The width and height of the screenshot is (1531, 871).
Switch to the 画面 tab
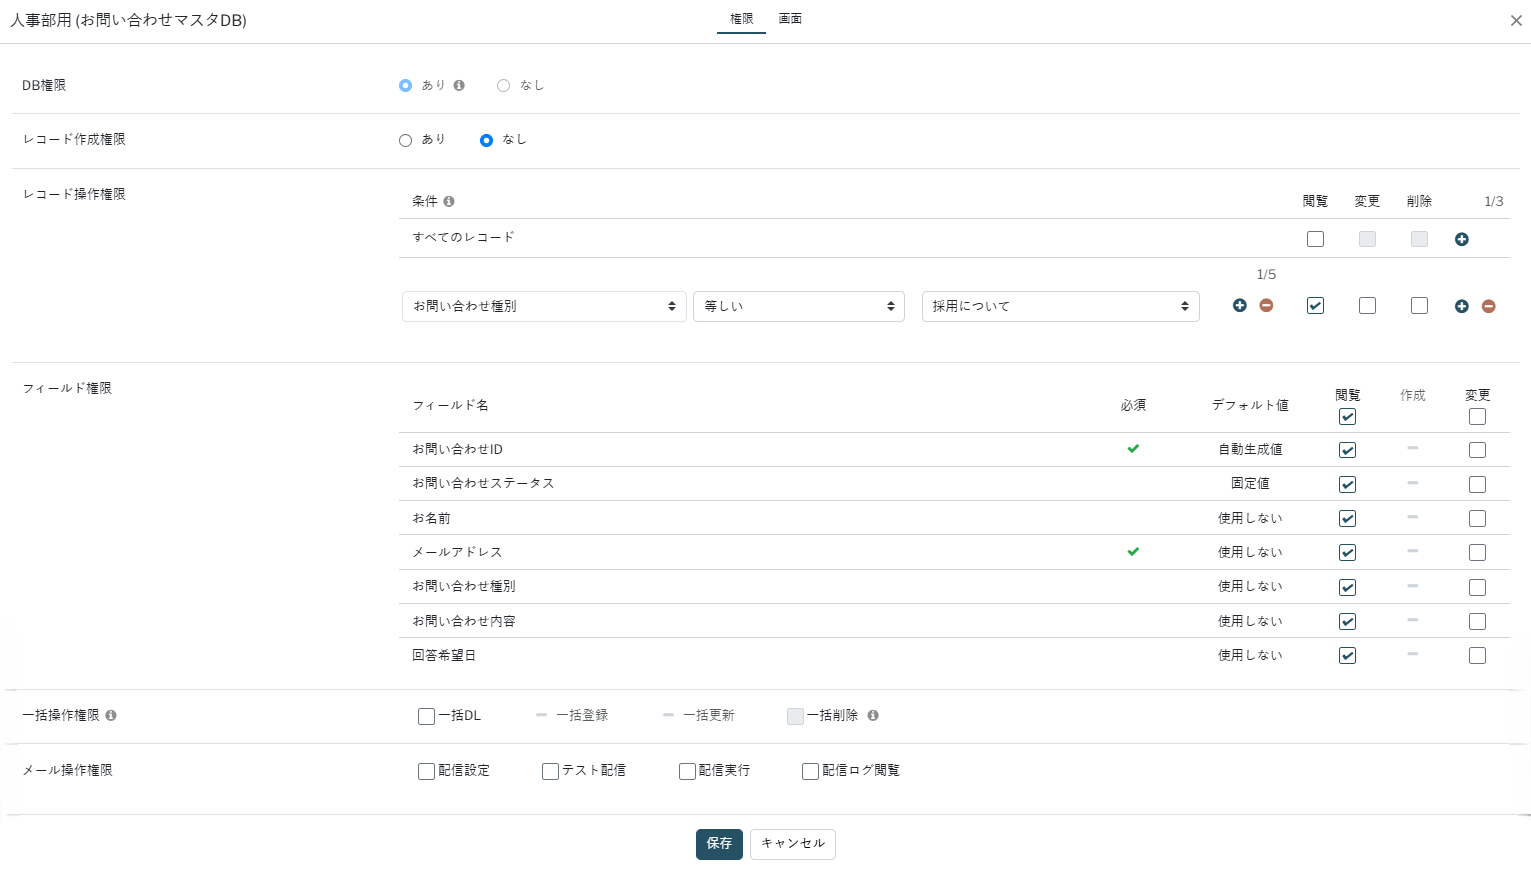click(790, 19)
